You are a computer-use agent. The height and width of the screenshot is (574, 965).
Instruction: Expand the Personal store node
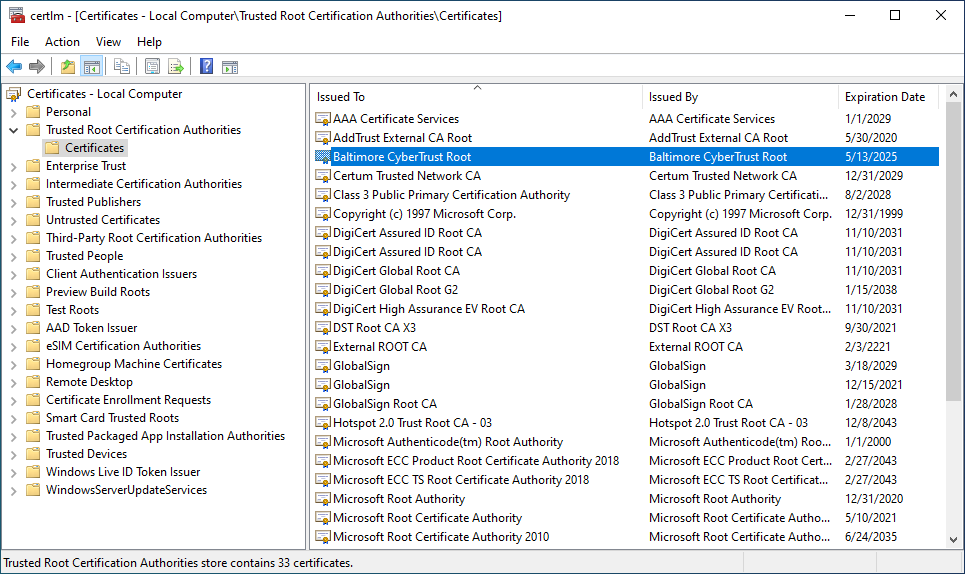14,113
